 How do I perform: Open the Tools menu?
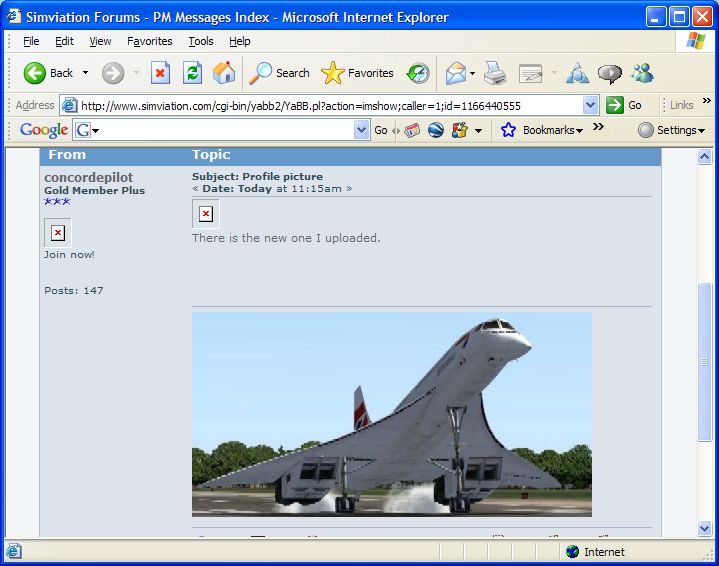201,41
